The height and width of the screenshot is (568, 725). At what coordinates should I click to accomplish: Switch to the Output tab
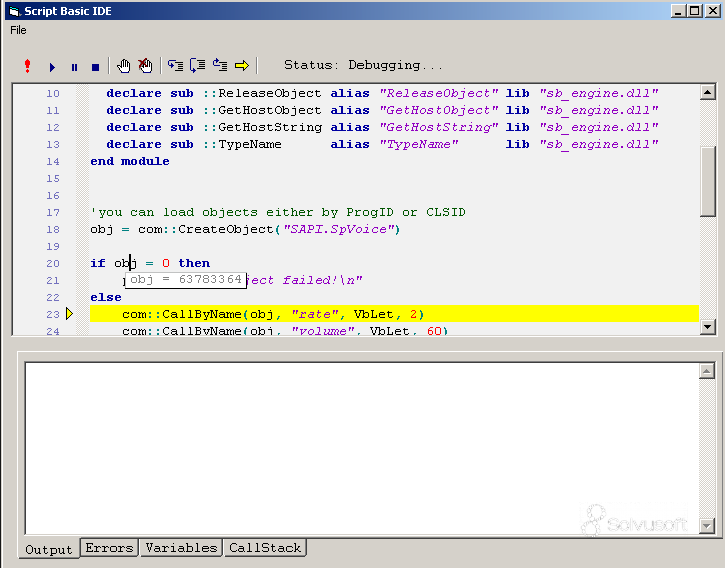(49, 549)
